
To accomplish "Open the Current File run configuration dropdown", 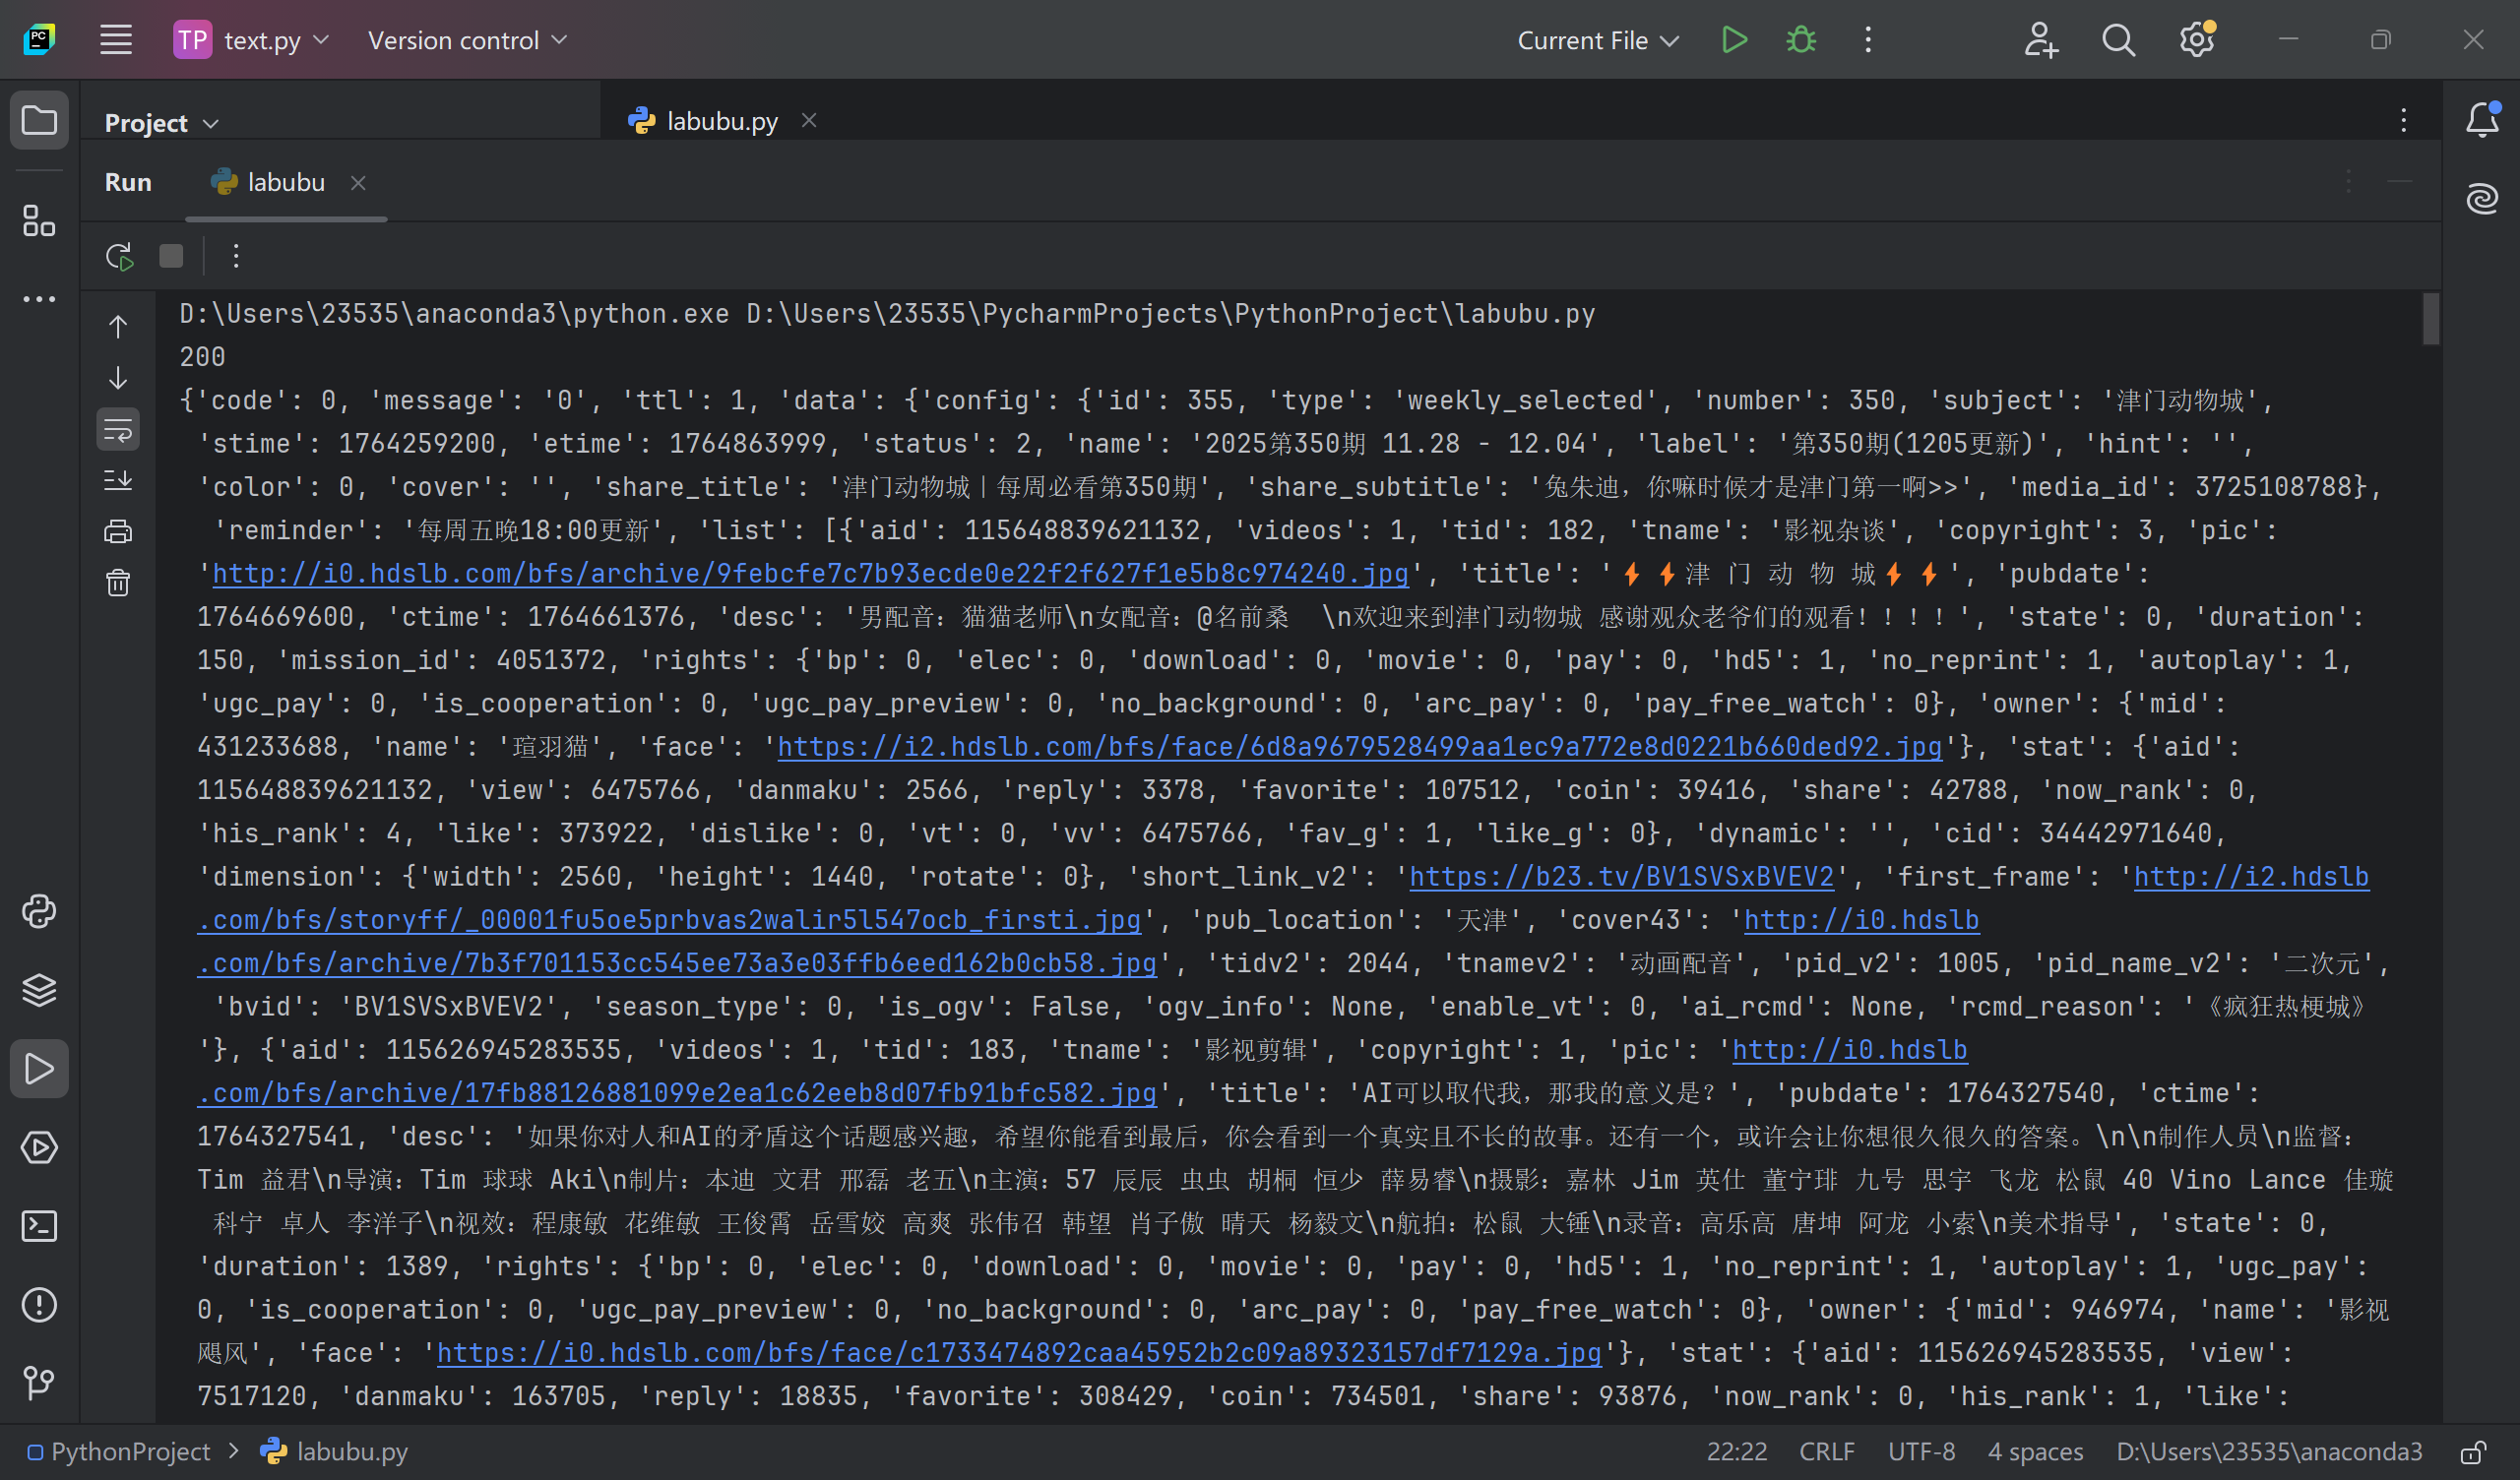I will (x=1597, y=40).
